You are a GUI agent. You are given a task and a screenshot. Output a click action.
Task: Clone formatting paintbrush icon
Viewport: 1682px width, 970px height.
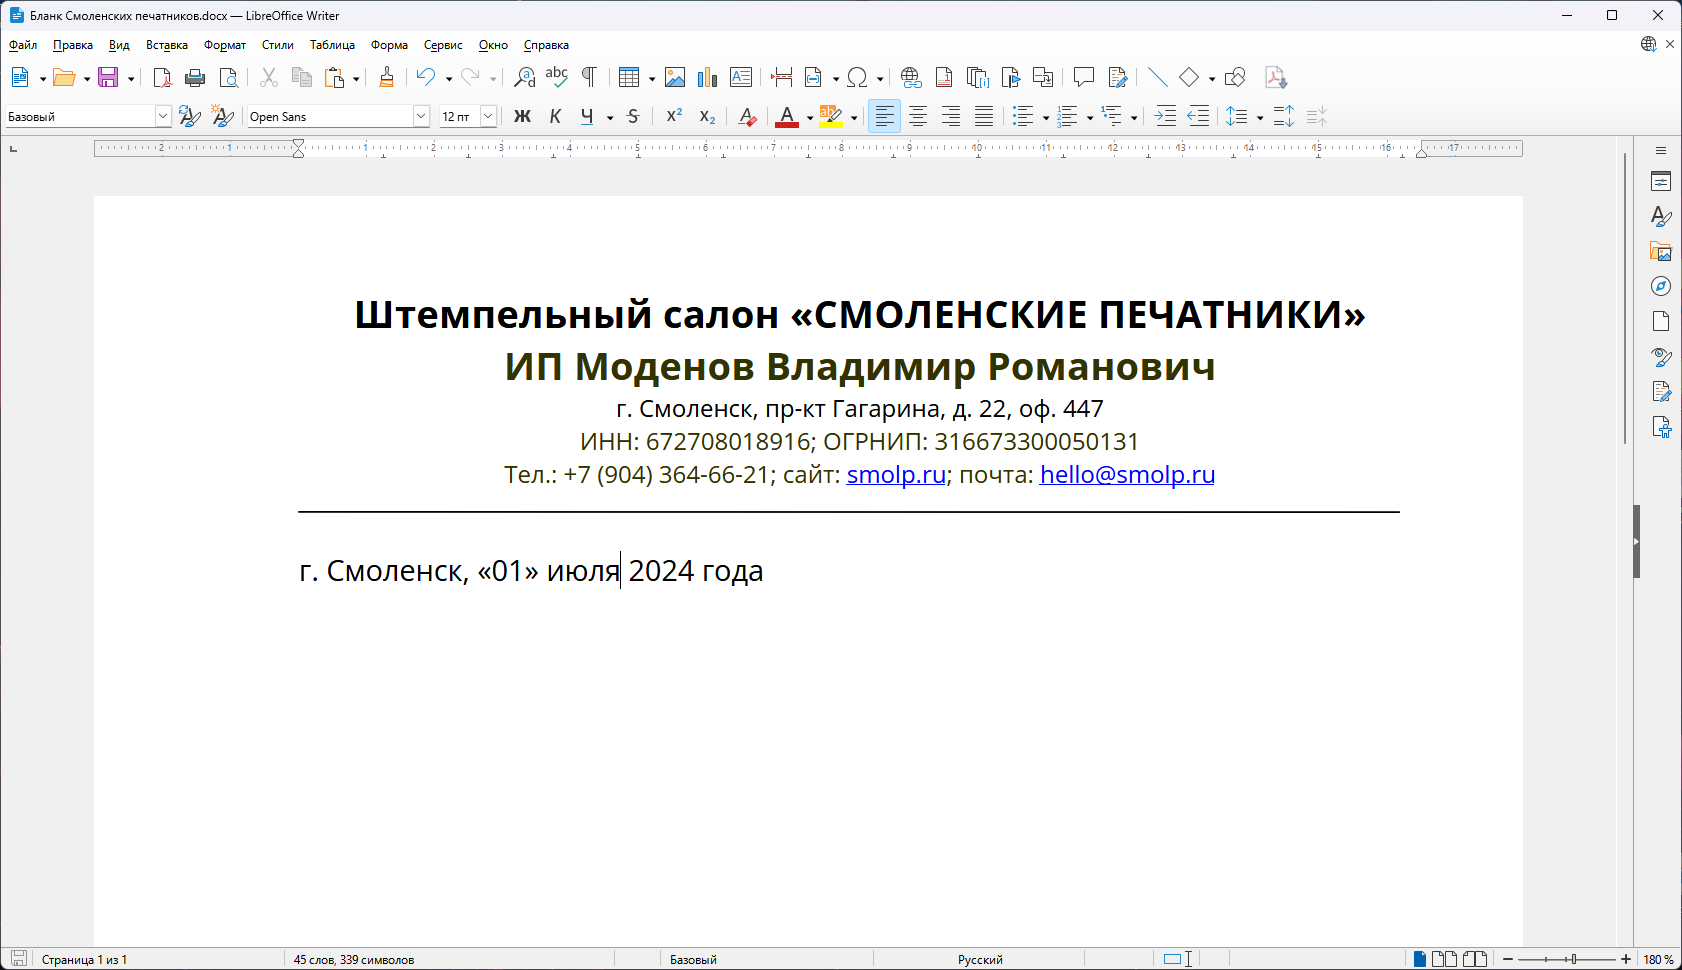(x=386, y=77)
